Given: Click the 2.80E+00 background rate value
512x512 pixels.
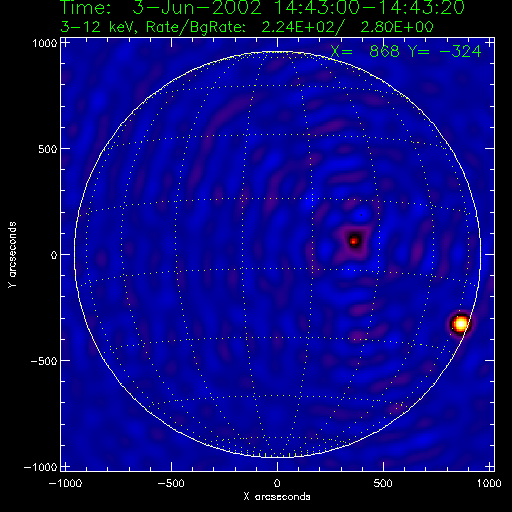Looking at the screenshot, I should (x=397, y=27).
